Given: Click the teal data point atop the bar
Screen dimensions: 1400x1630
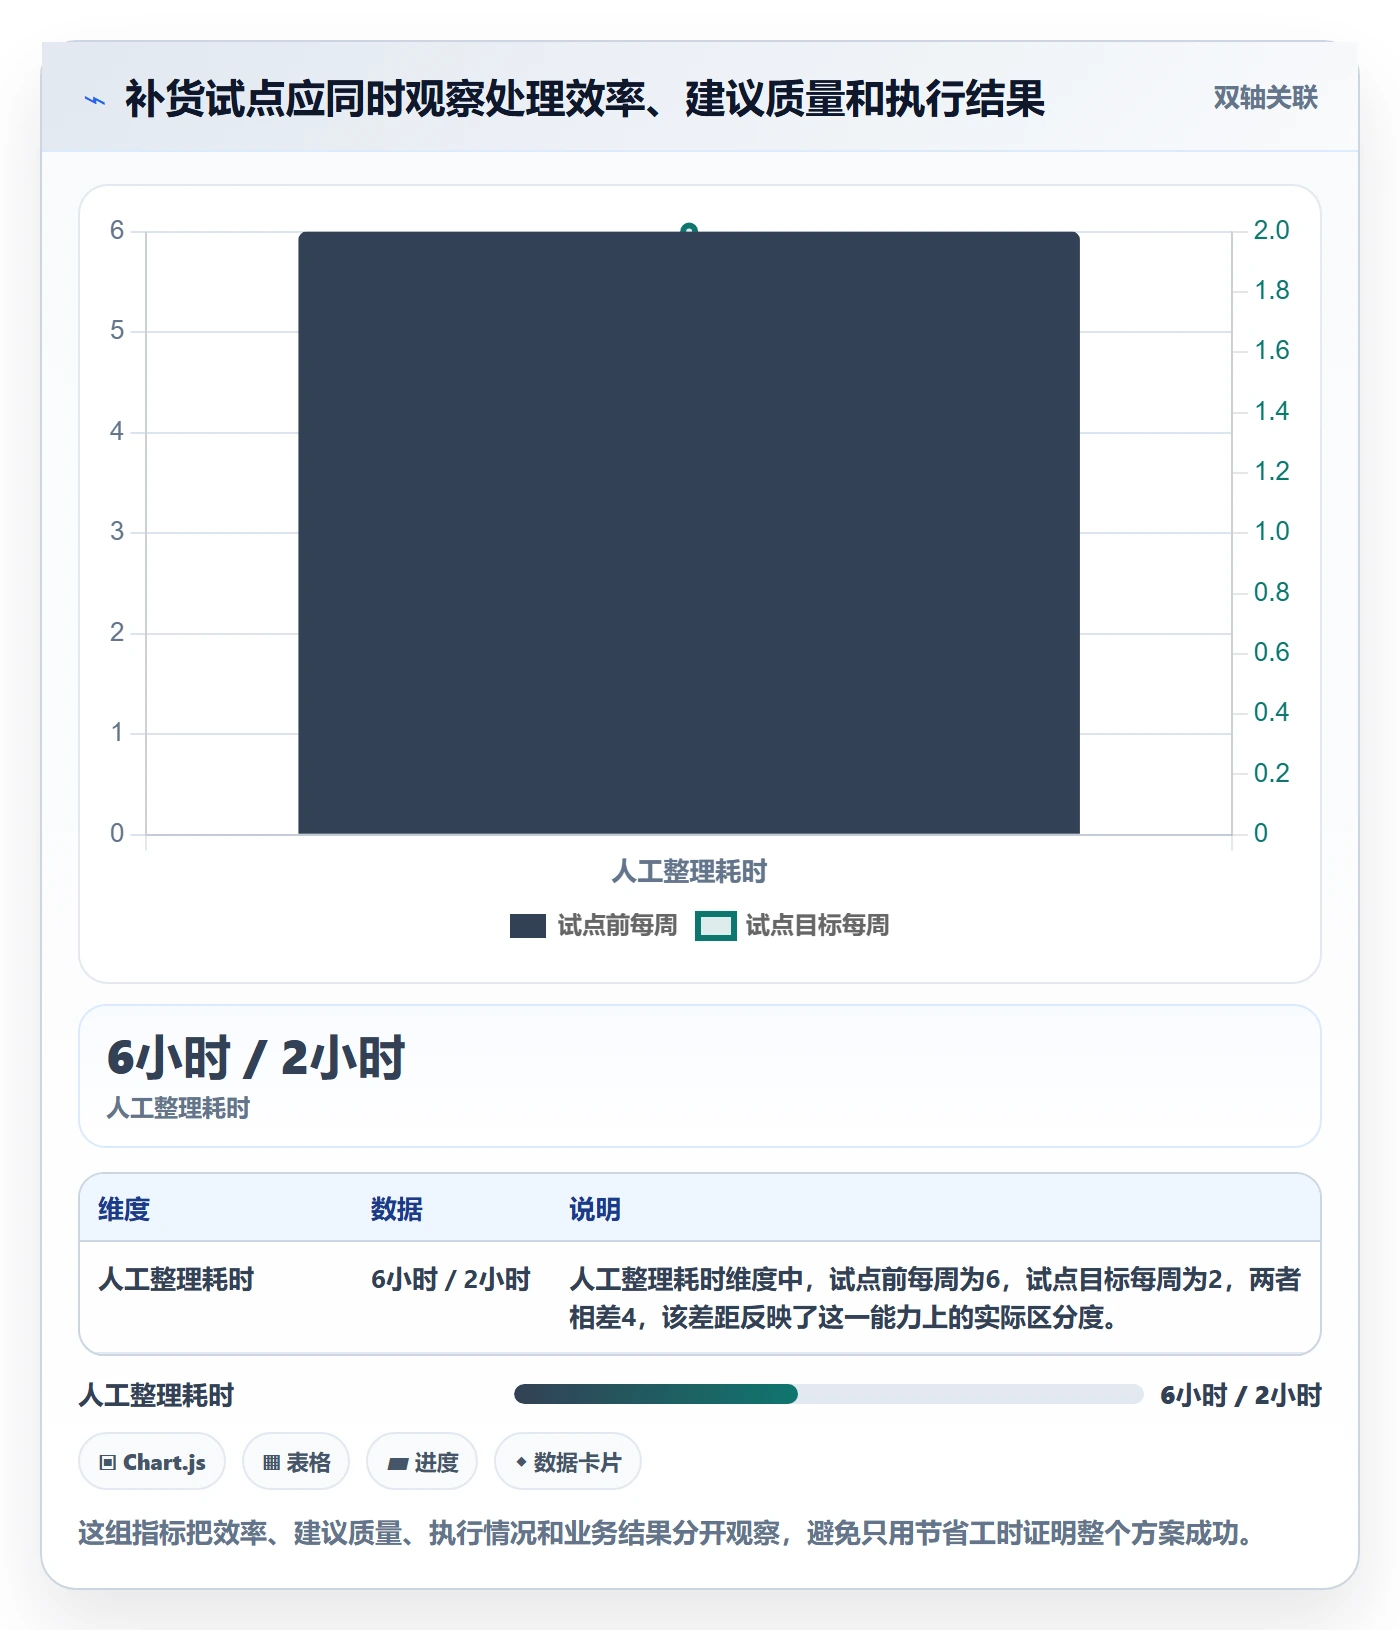Looking at the screenshot, I should [688, 230].
